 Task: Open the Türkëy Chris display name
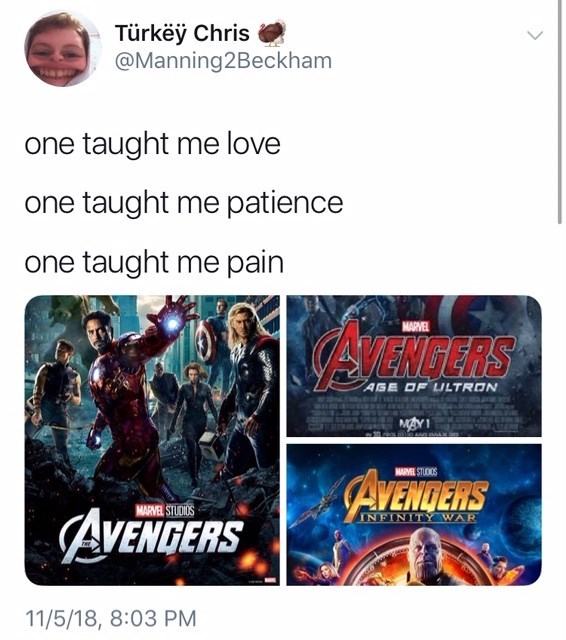182,33
